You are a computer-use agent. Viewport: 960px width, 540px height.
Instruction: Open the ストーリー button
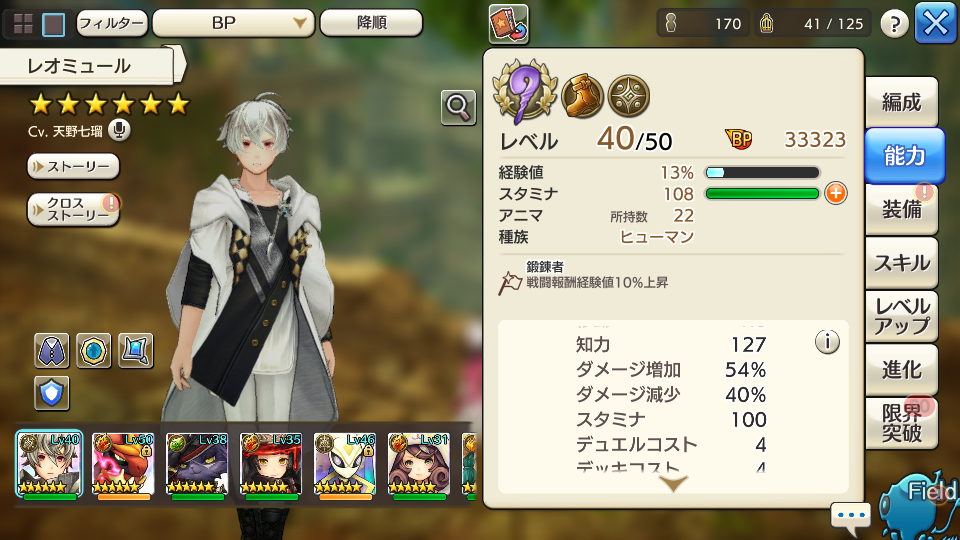tap(73, 167)
